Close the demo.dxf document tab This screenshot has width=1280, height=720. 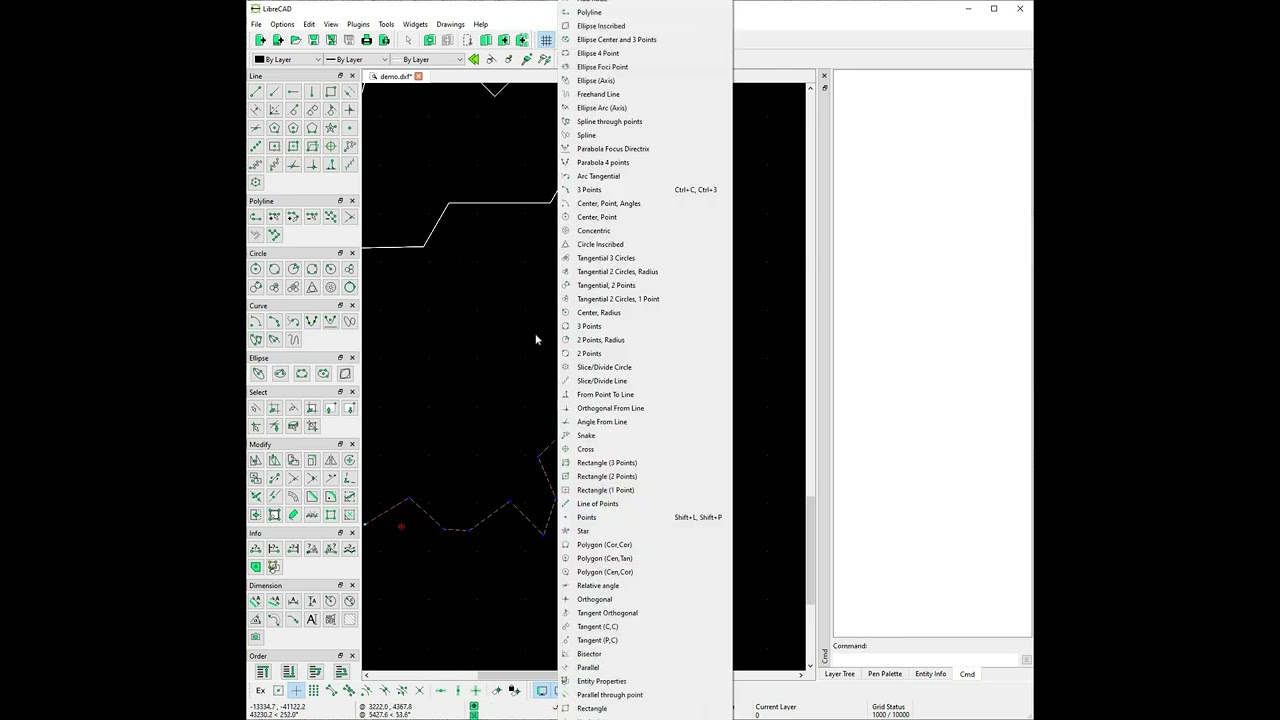[418, 76]
